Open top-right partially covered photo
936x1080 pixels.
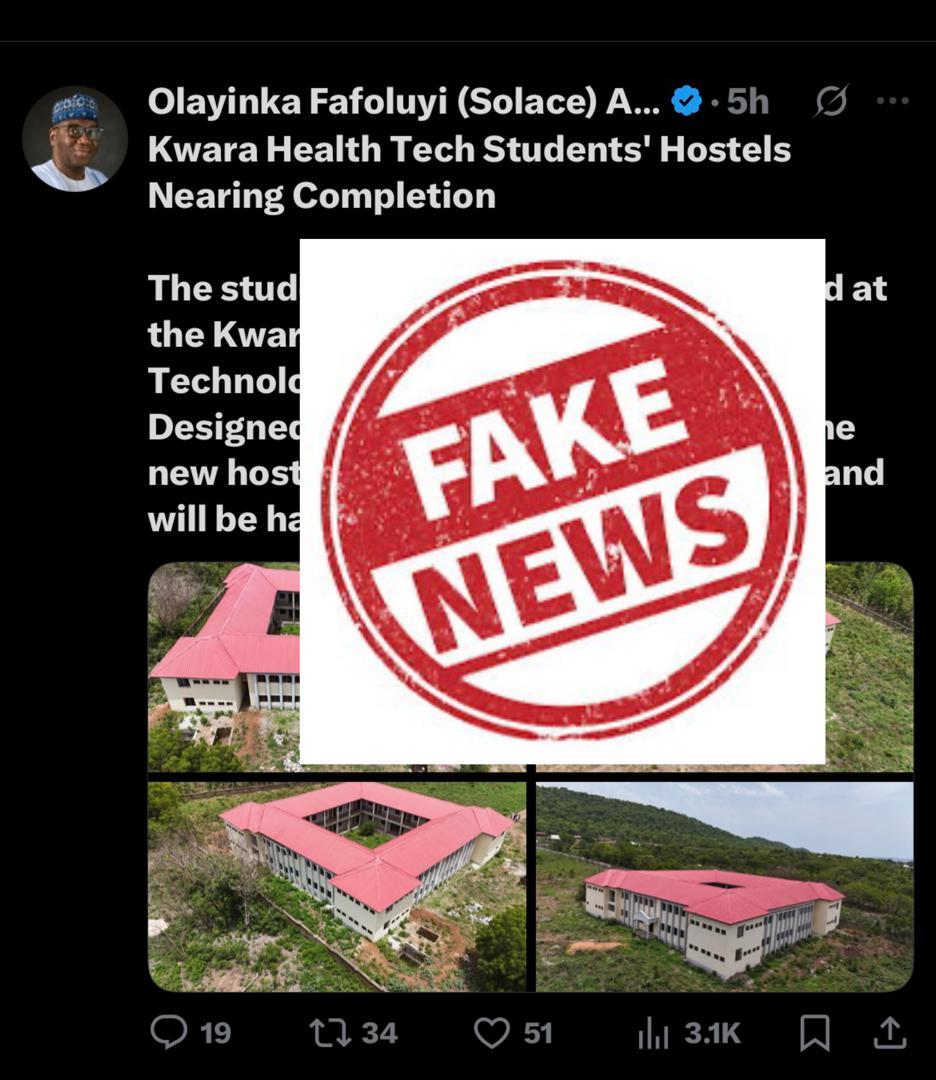coord(869,666)
